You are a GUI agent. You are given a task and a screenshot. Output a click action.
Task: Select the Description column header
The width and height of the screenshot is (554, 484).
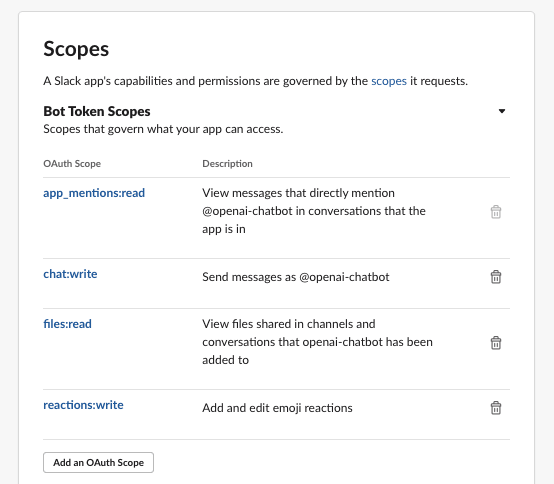[x=228, y=164]
